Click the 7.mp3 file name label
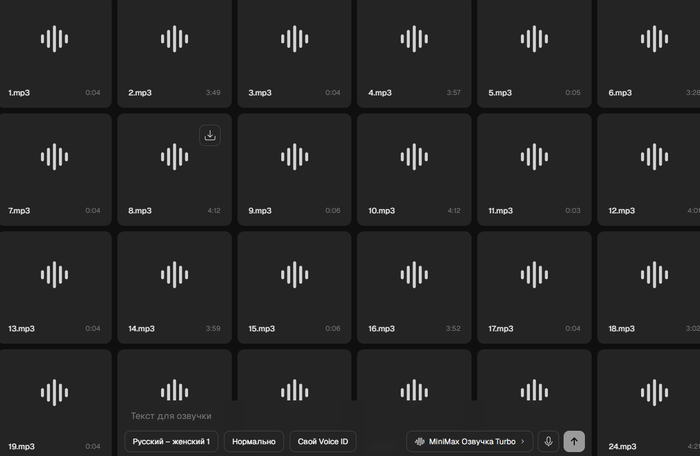This screenshot has height=456, width=700. pyautogui.click(x=19, y=211)
